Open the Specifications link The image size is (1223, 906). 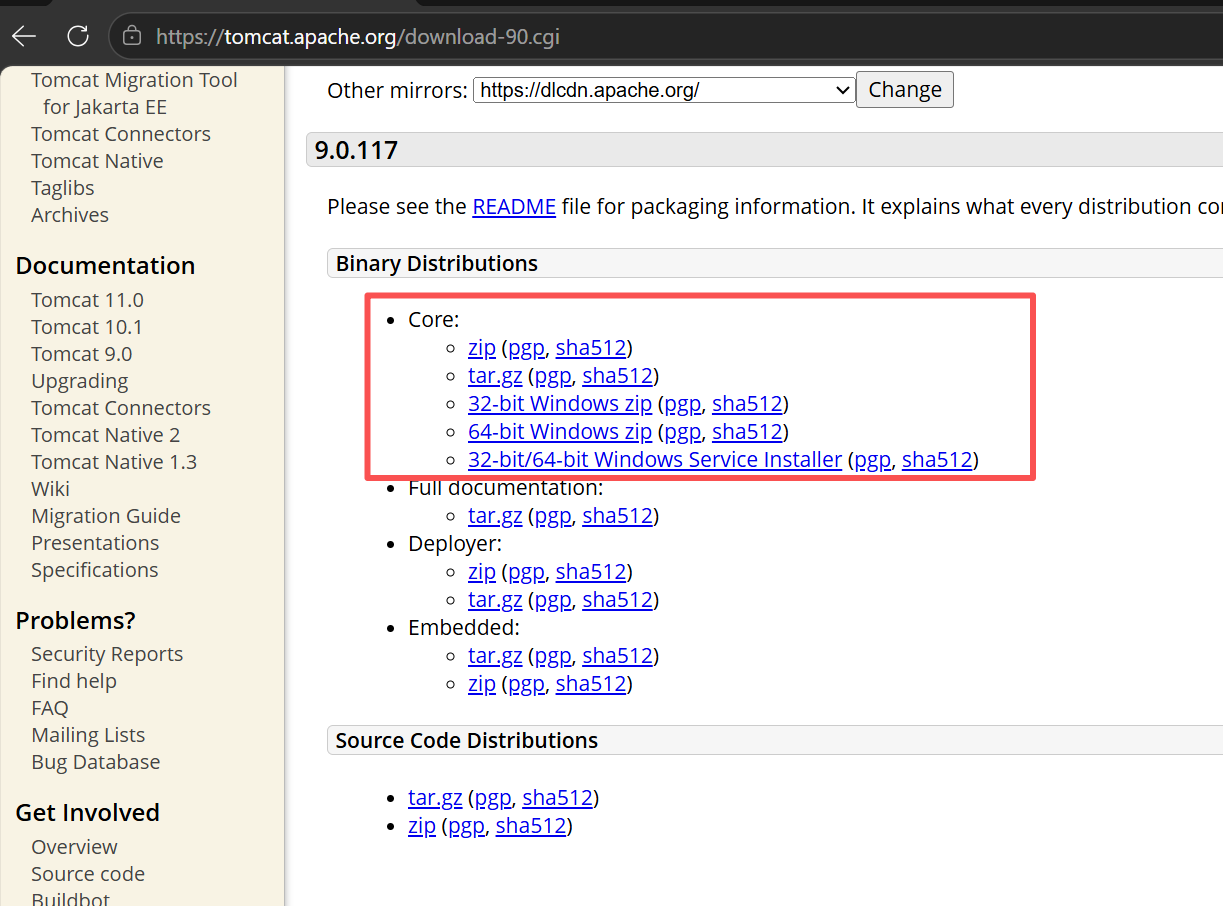click(x=95, y=570)
